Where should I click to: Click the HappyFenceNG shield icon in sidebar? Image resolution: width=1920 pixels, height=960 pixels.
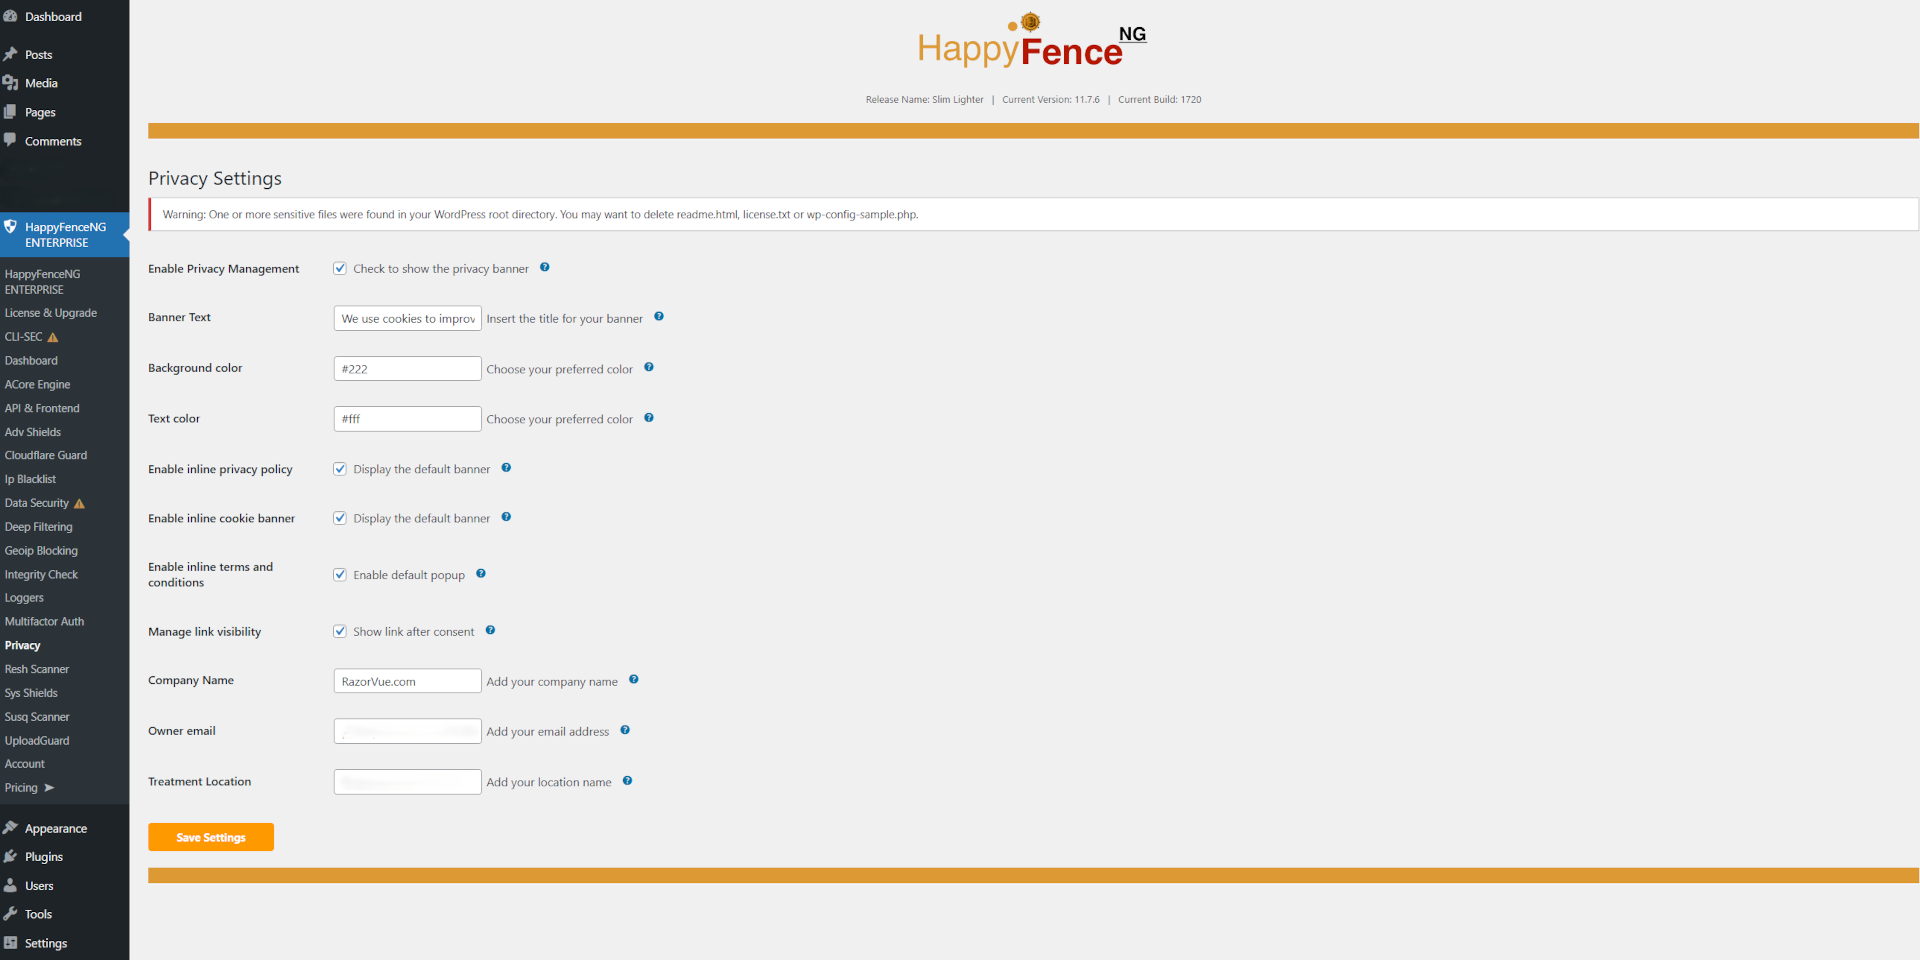[x=10, y=227]
